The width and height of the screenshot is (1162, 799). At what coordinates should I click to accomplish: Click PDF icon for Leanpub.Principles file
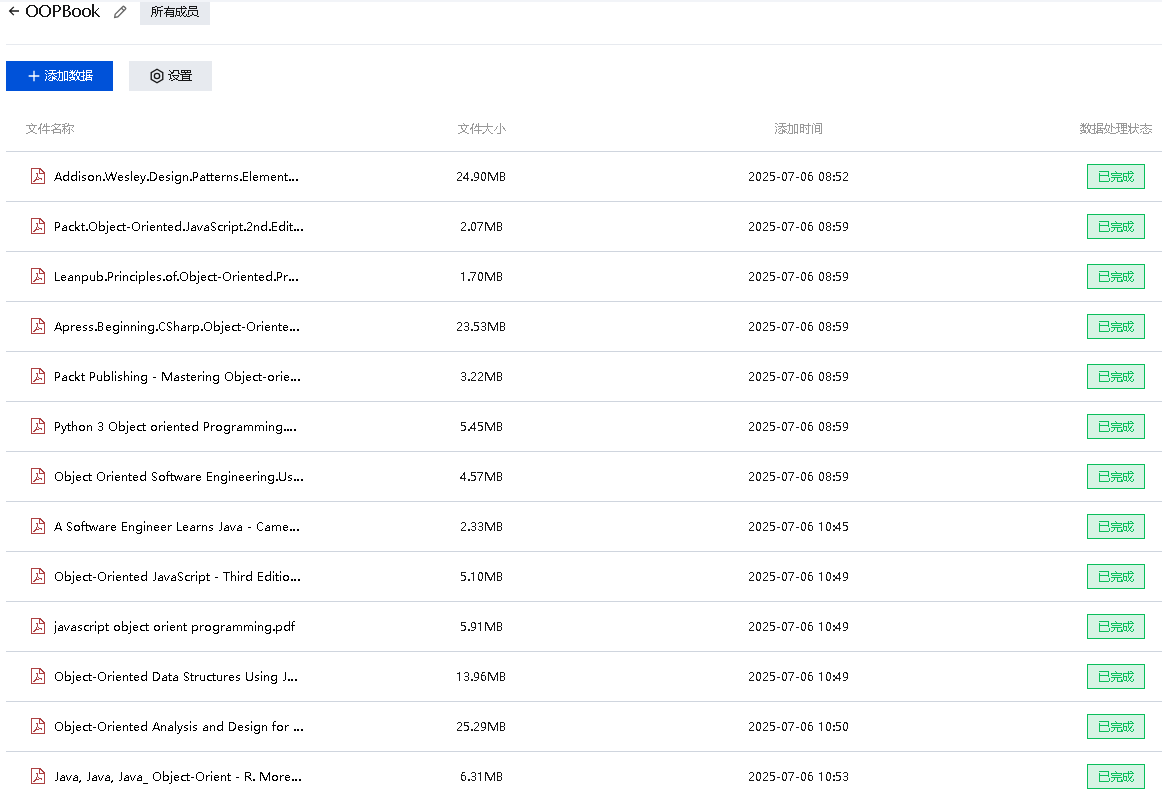click(x=38, y=277)
